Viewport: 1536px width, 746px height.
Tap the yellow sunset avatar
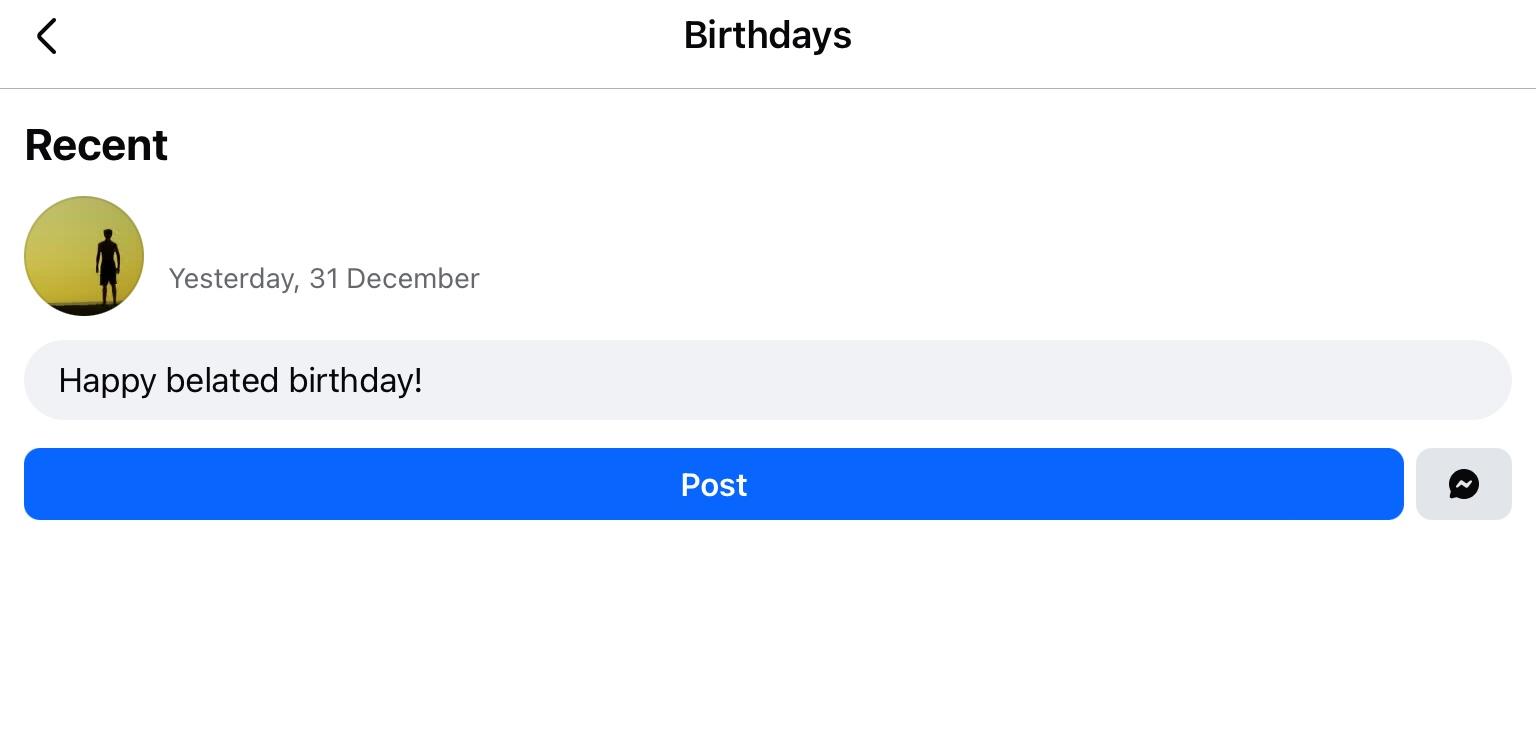(84, 256)
